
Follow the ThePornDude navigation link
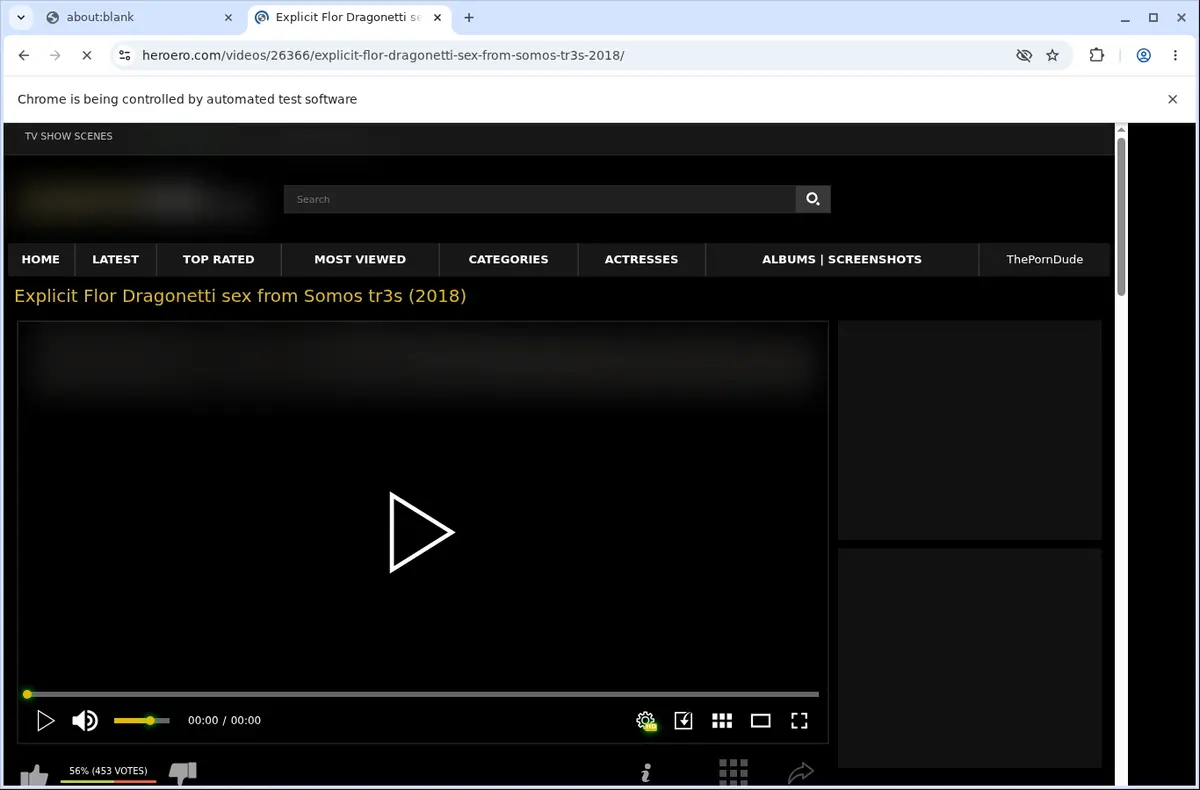[1044, 259]
